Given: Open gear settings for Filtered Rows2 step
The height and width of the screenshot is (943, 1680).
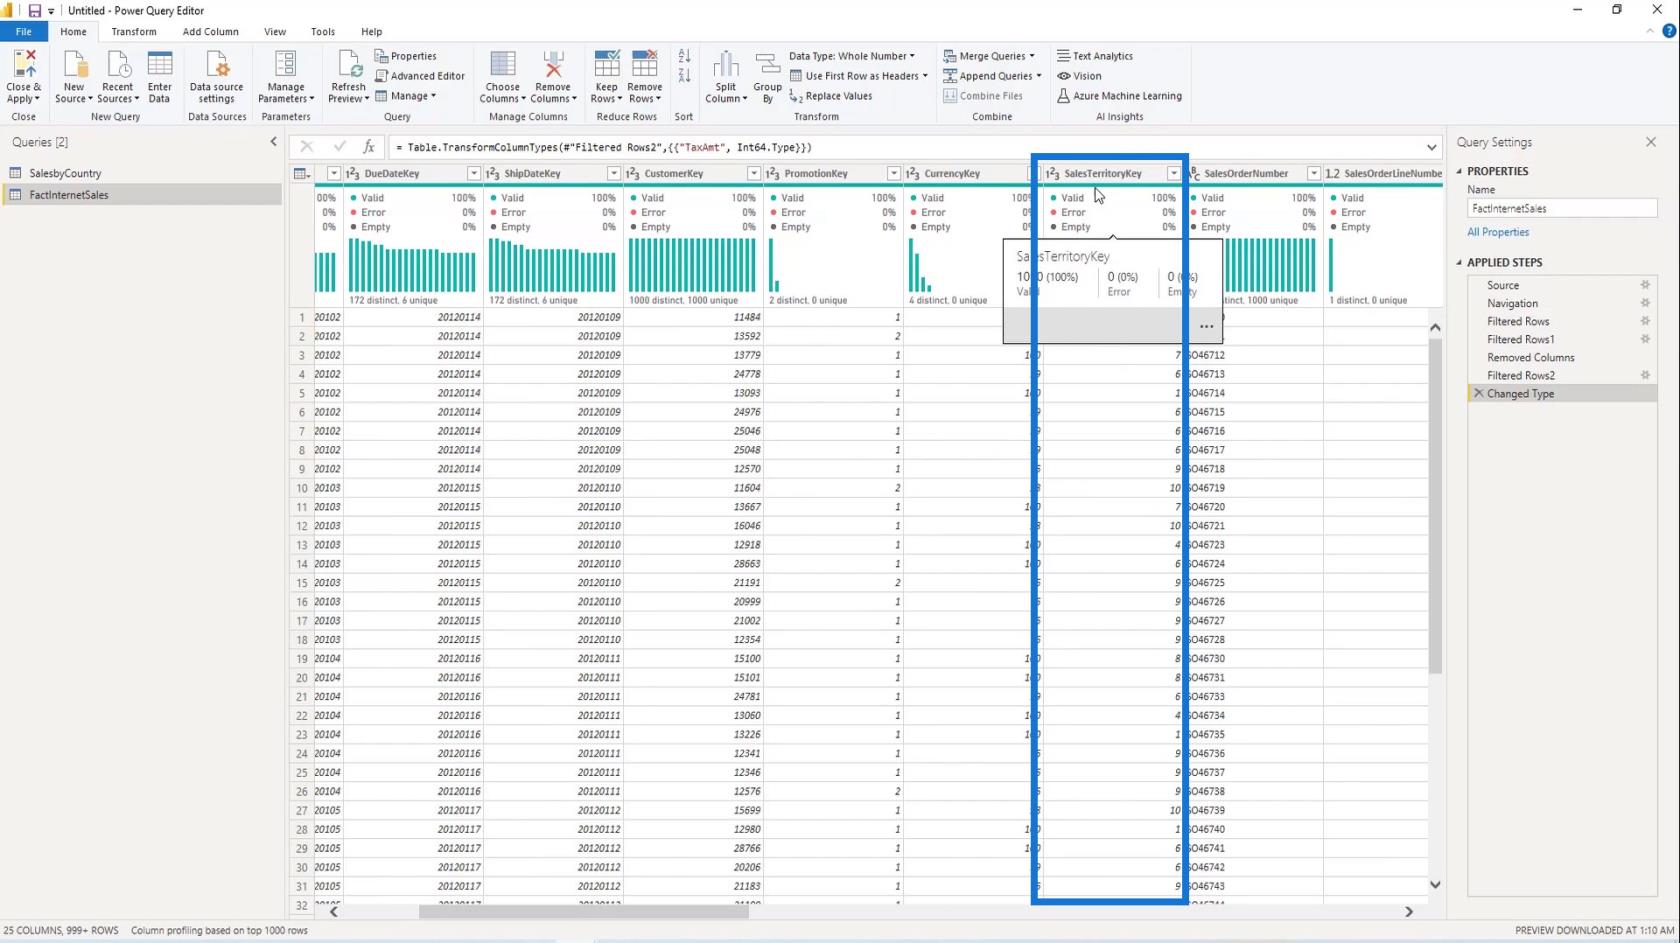Looking at the screenshot, I should (x=1645, y=375).
